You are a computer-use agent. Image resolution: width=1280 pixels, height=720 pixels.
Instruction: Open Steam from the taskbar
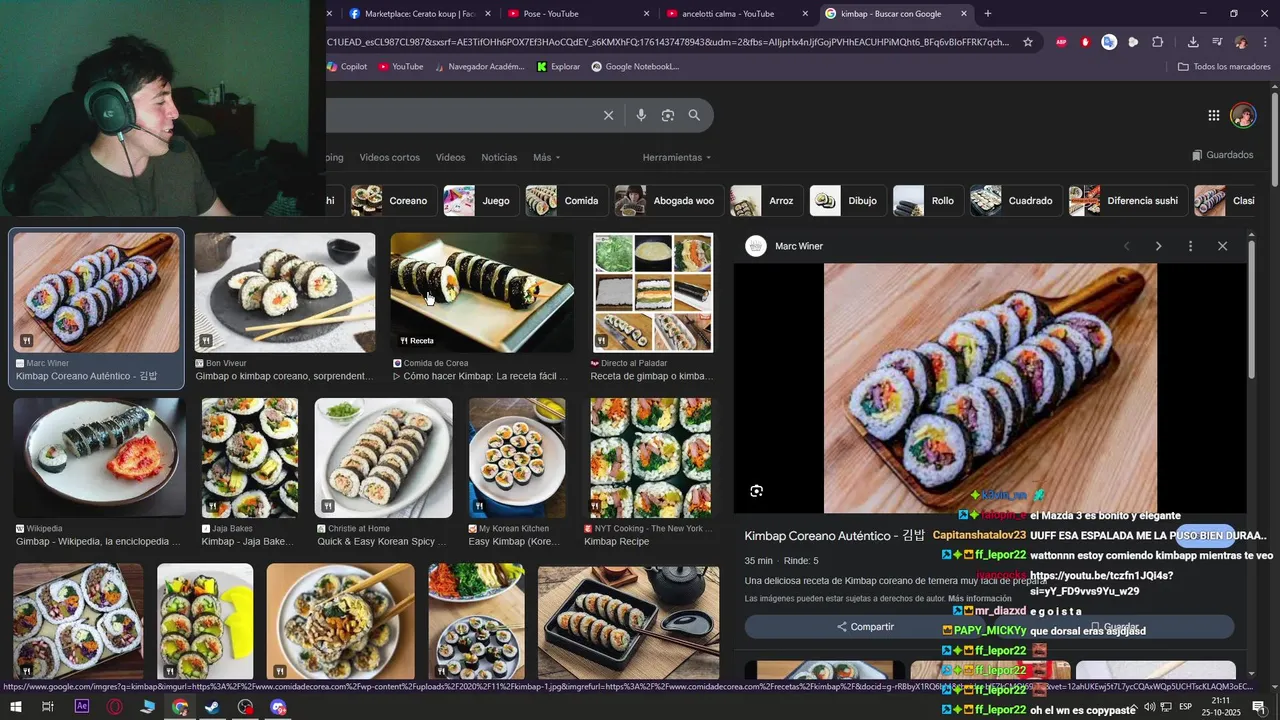click(x=212, y=707)
